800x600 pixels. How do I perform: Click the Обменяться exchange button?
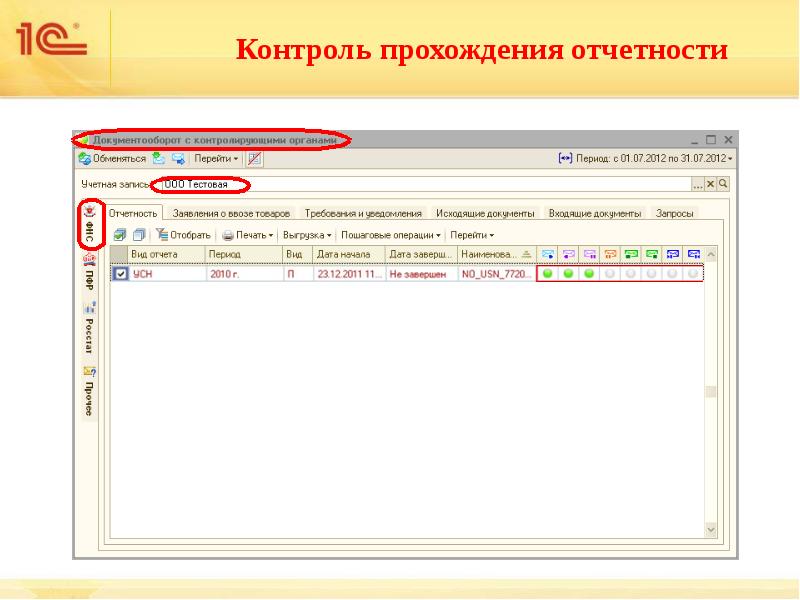point(111,158)
